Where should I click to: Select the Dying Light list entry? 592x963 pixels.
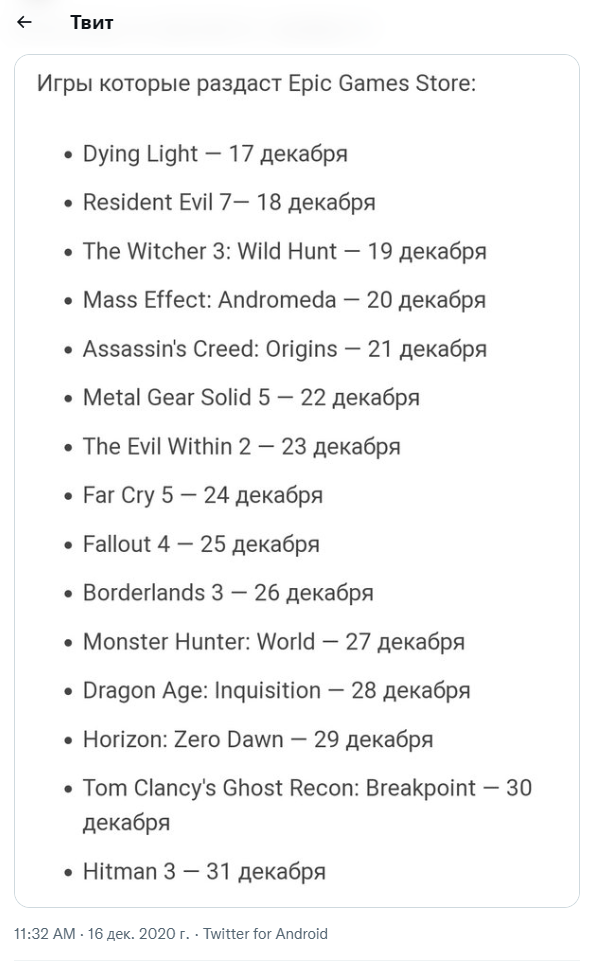(215, 154)
